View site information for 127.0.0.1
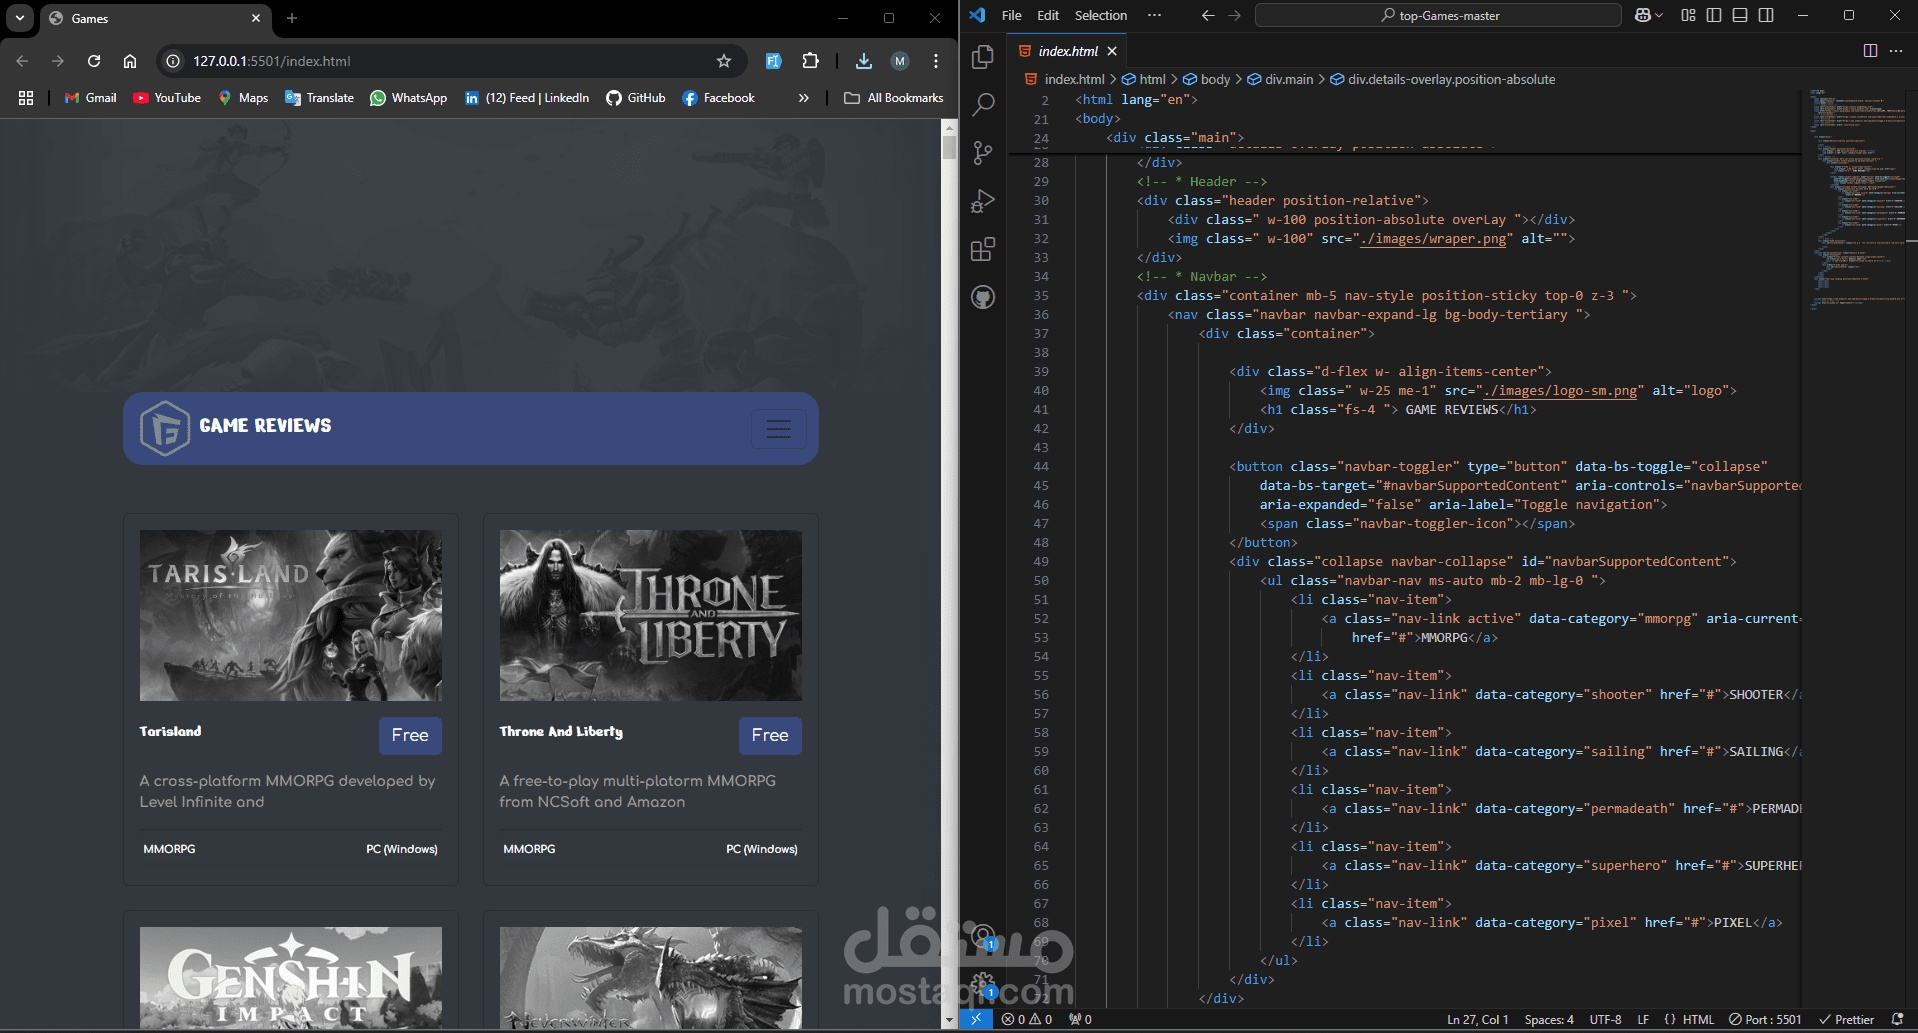The width and height of the screenshot is (1918, 1033). point(173,61)
